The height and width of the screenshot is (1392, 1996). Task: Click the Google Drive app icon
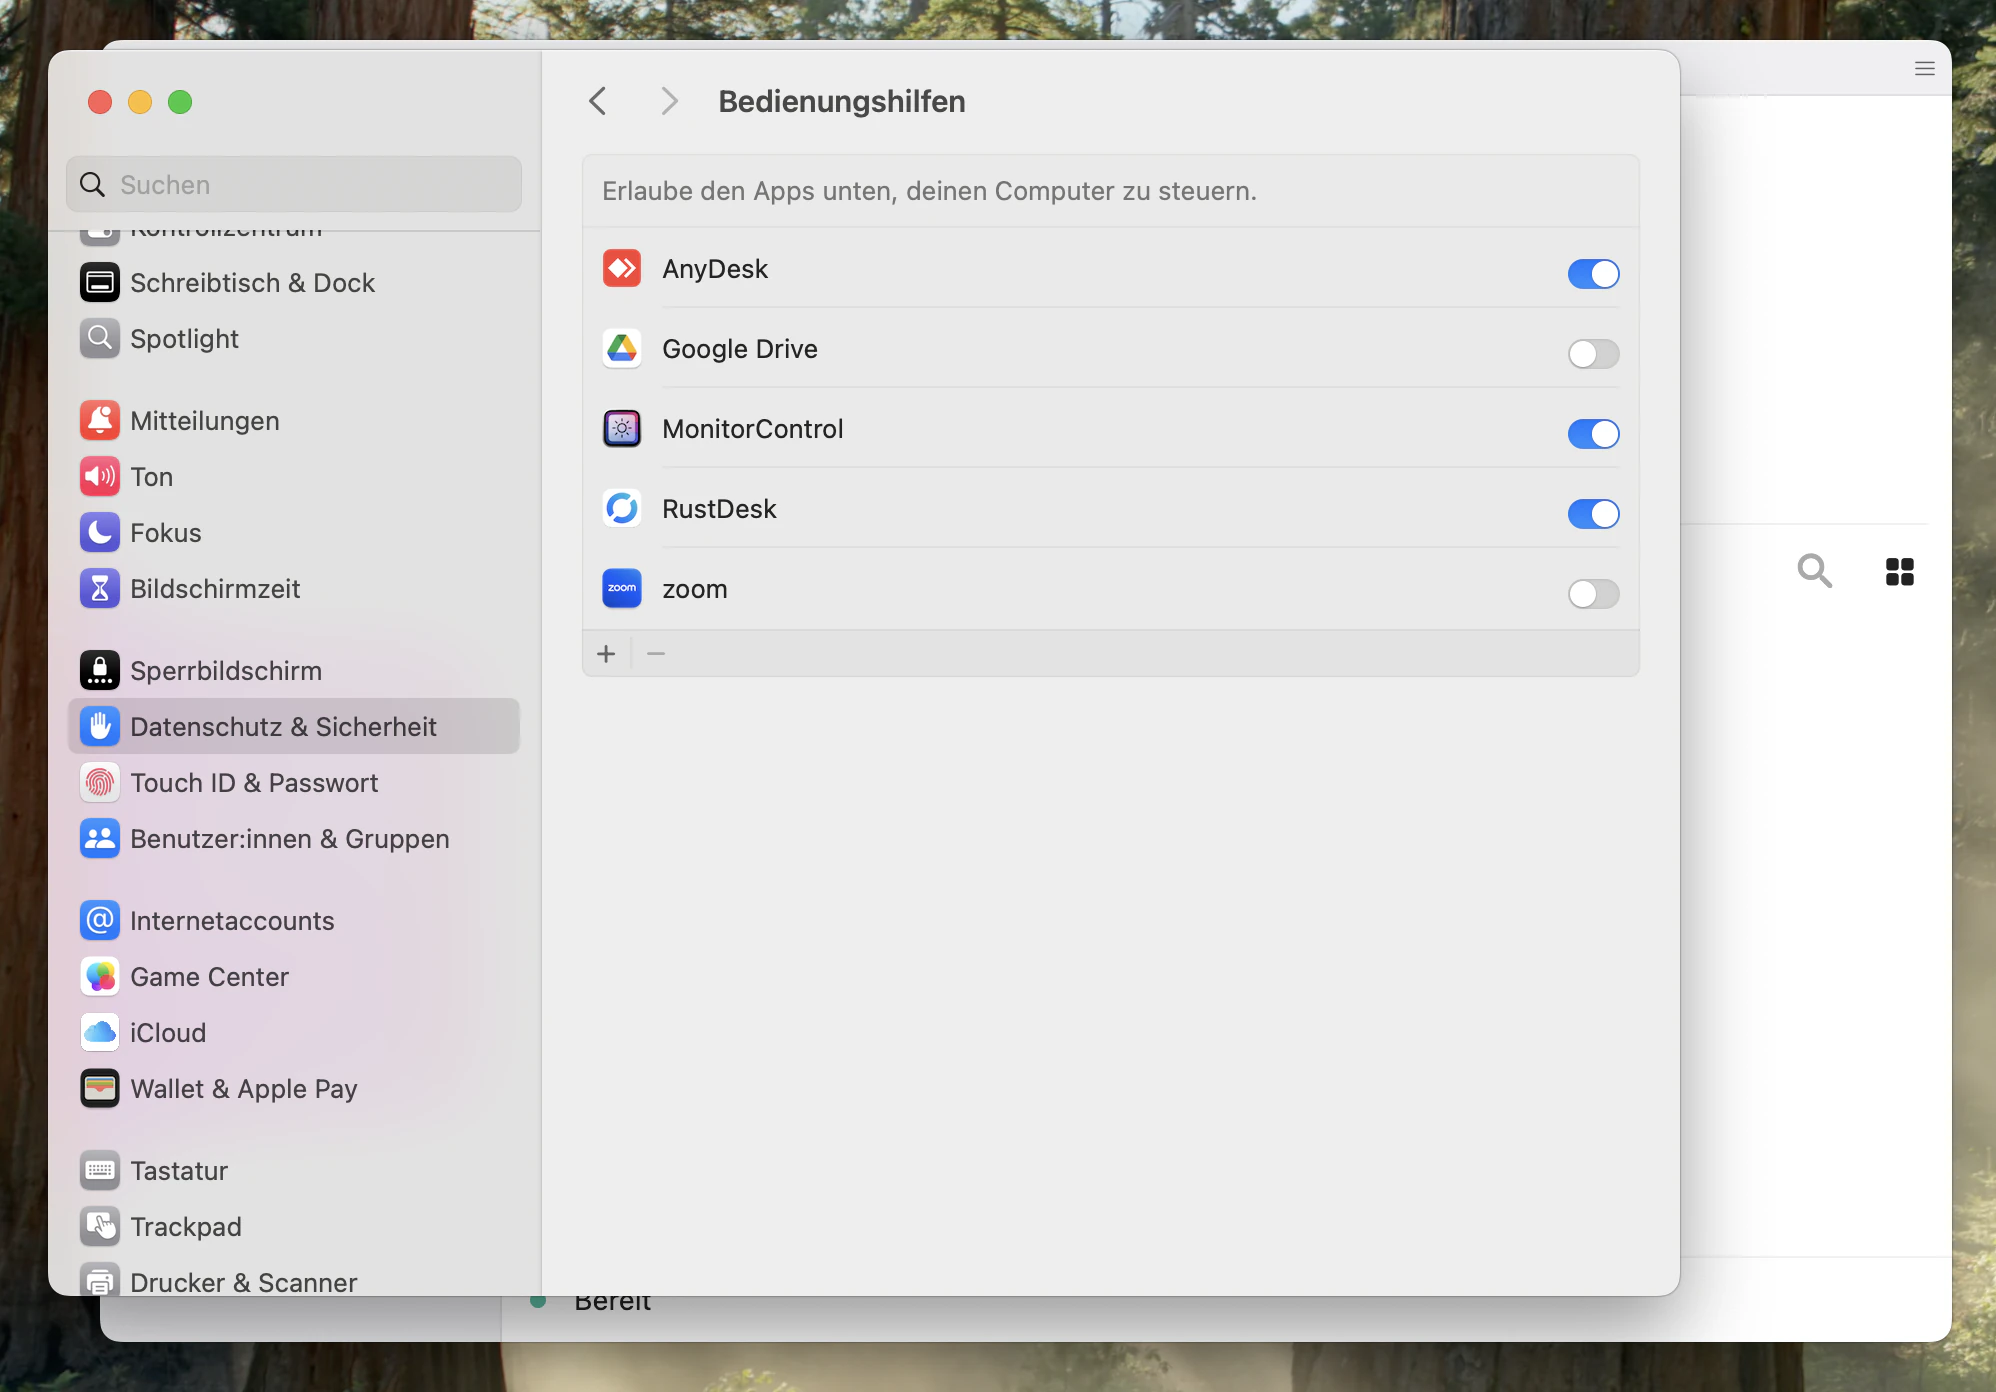pos(622,348)
